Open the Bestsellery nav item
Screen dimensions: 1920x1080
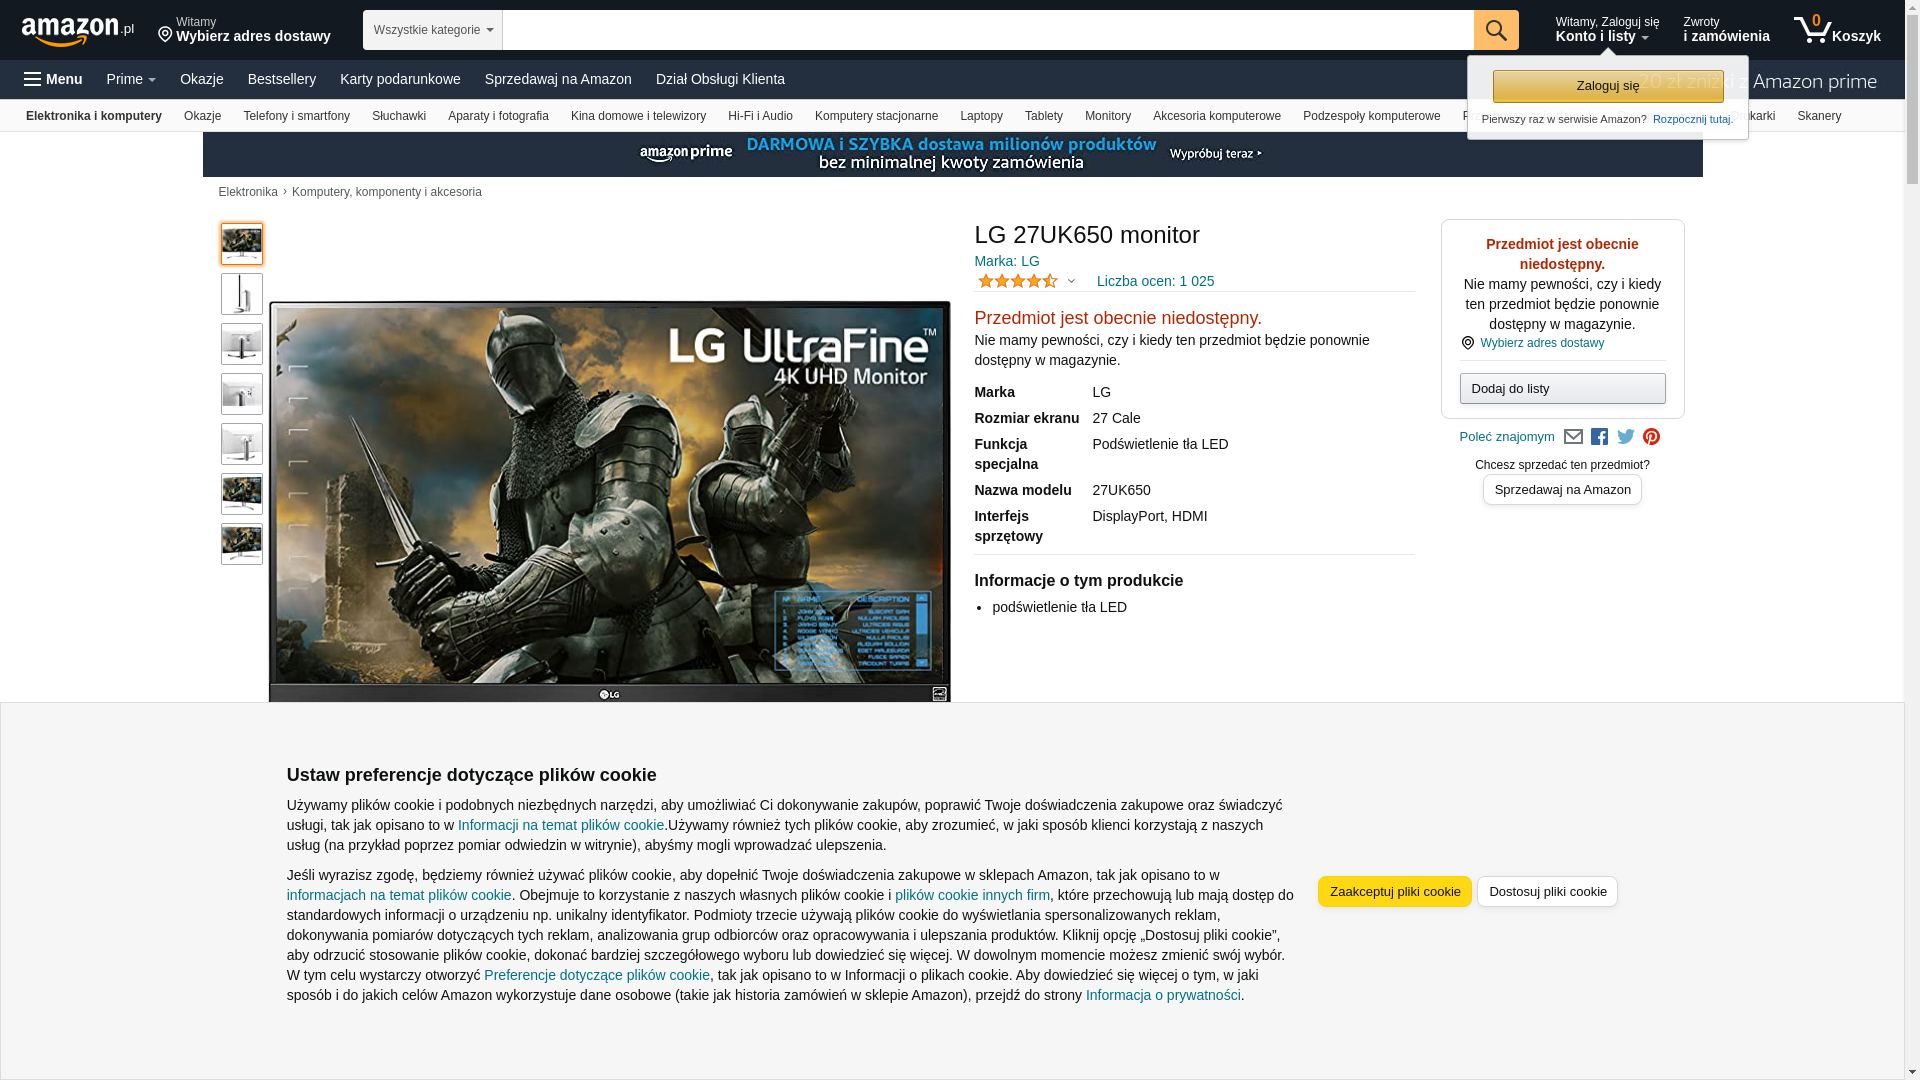tap(281, 79)
